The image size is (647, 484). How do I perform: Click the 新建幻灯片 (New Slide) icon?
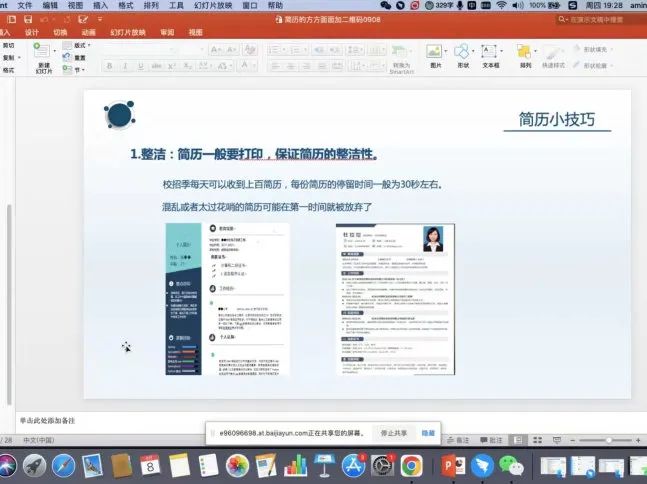click(x=43, y=57)
